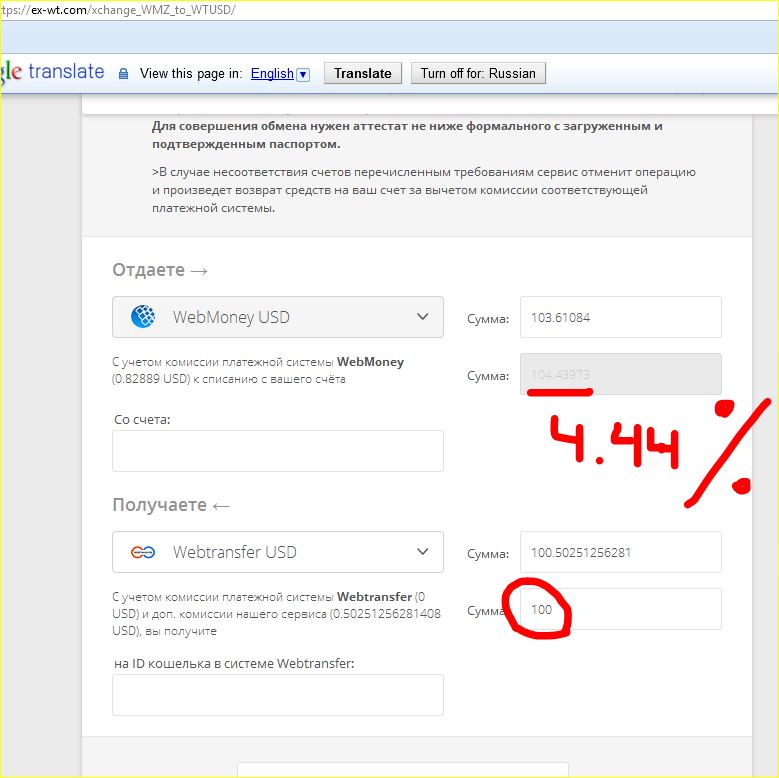Screen dimensions: 779x778
Task: Click the Webtransfer commission note text
Action: coord(276,614)
